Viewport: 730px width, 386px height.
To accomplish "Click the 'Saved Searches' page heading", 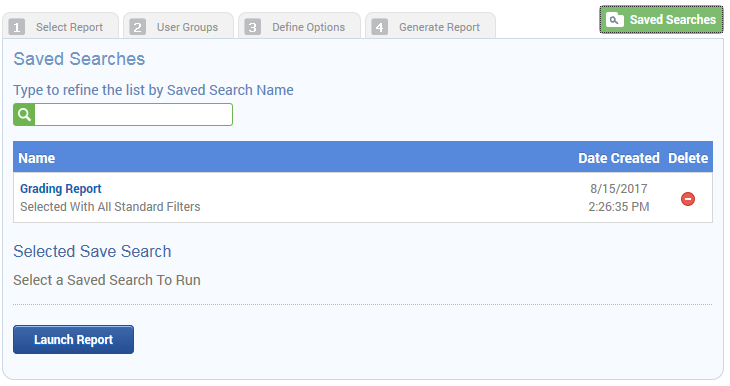I will (x=79, y=59).
